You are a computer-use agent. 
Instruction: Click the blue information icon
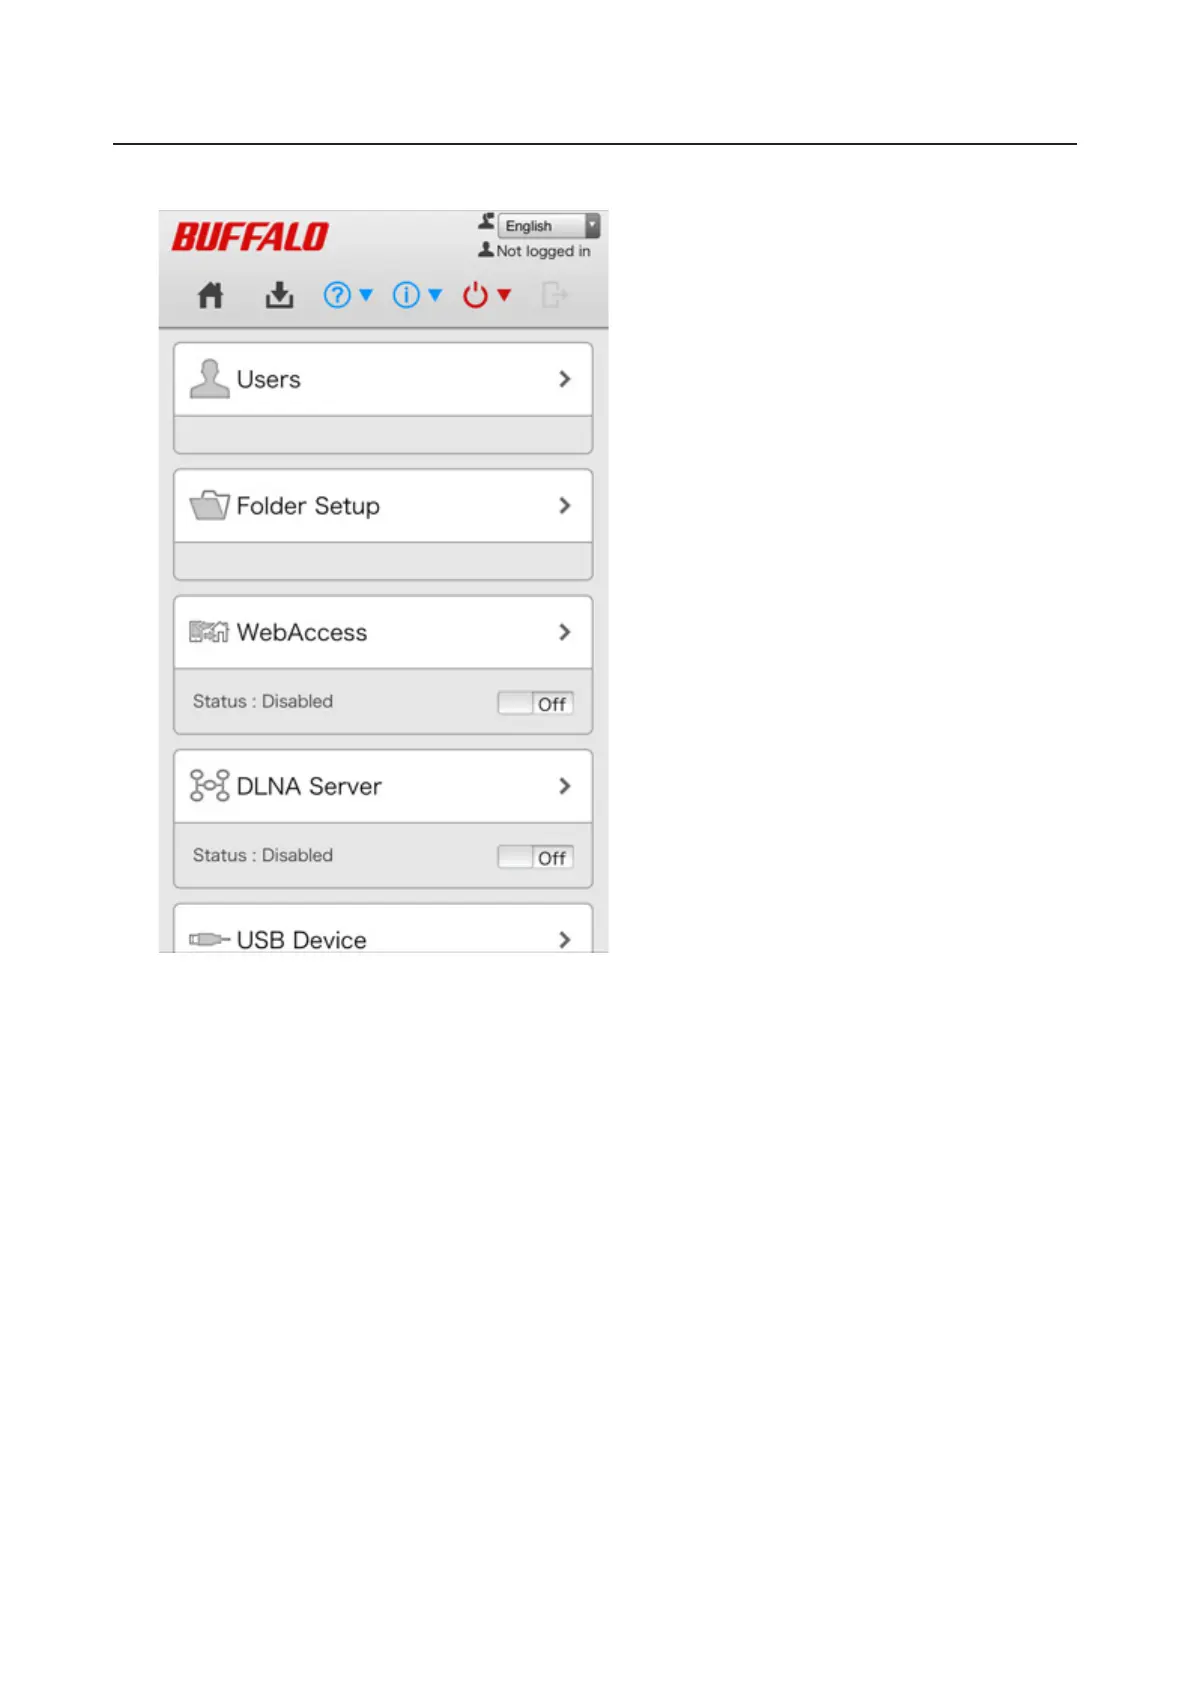point(406,295)
